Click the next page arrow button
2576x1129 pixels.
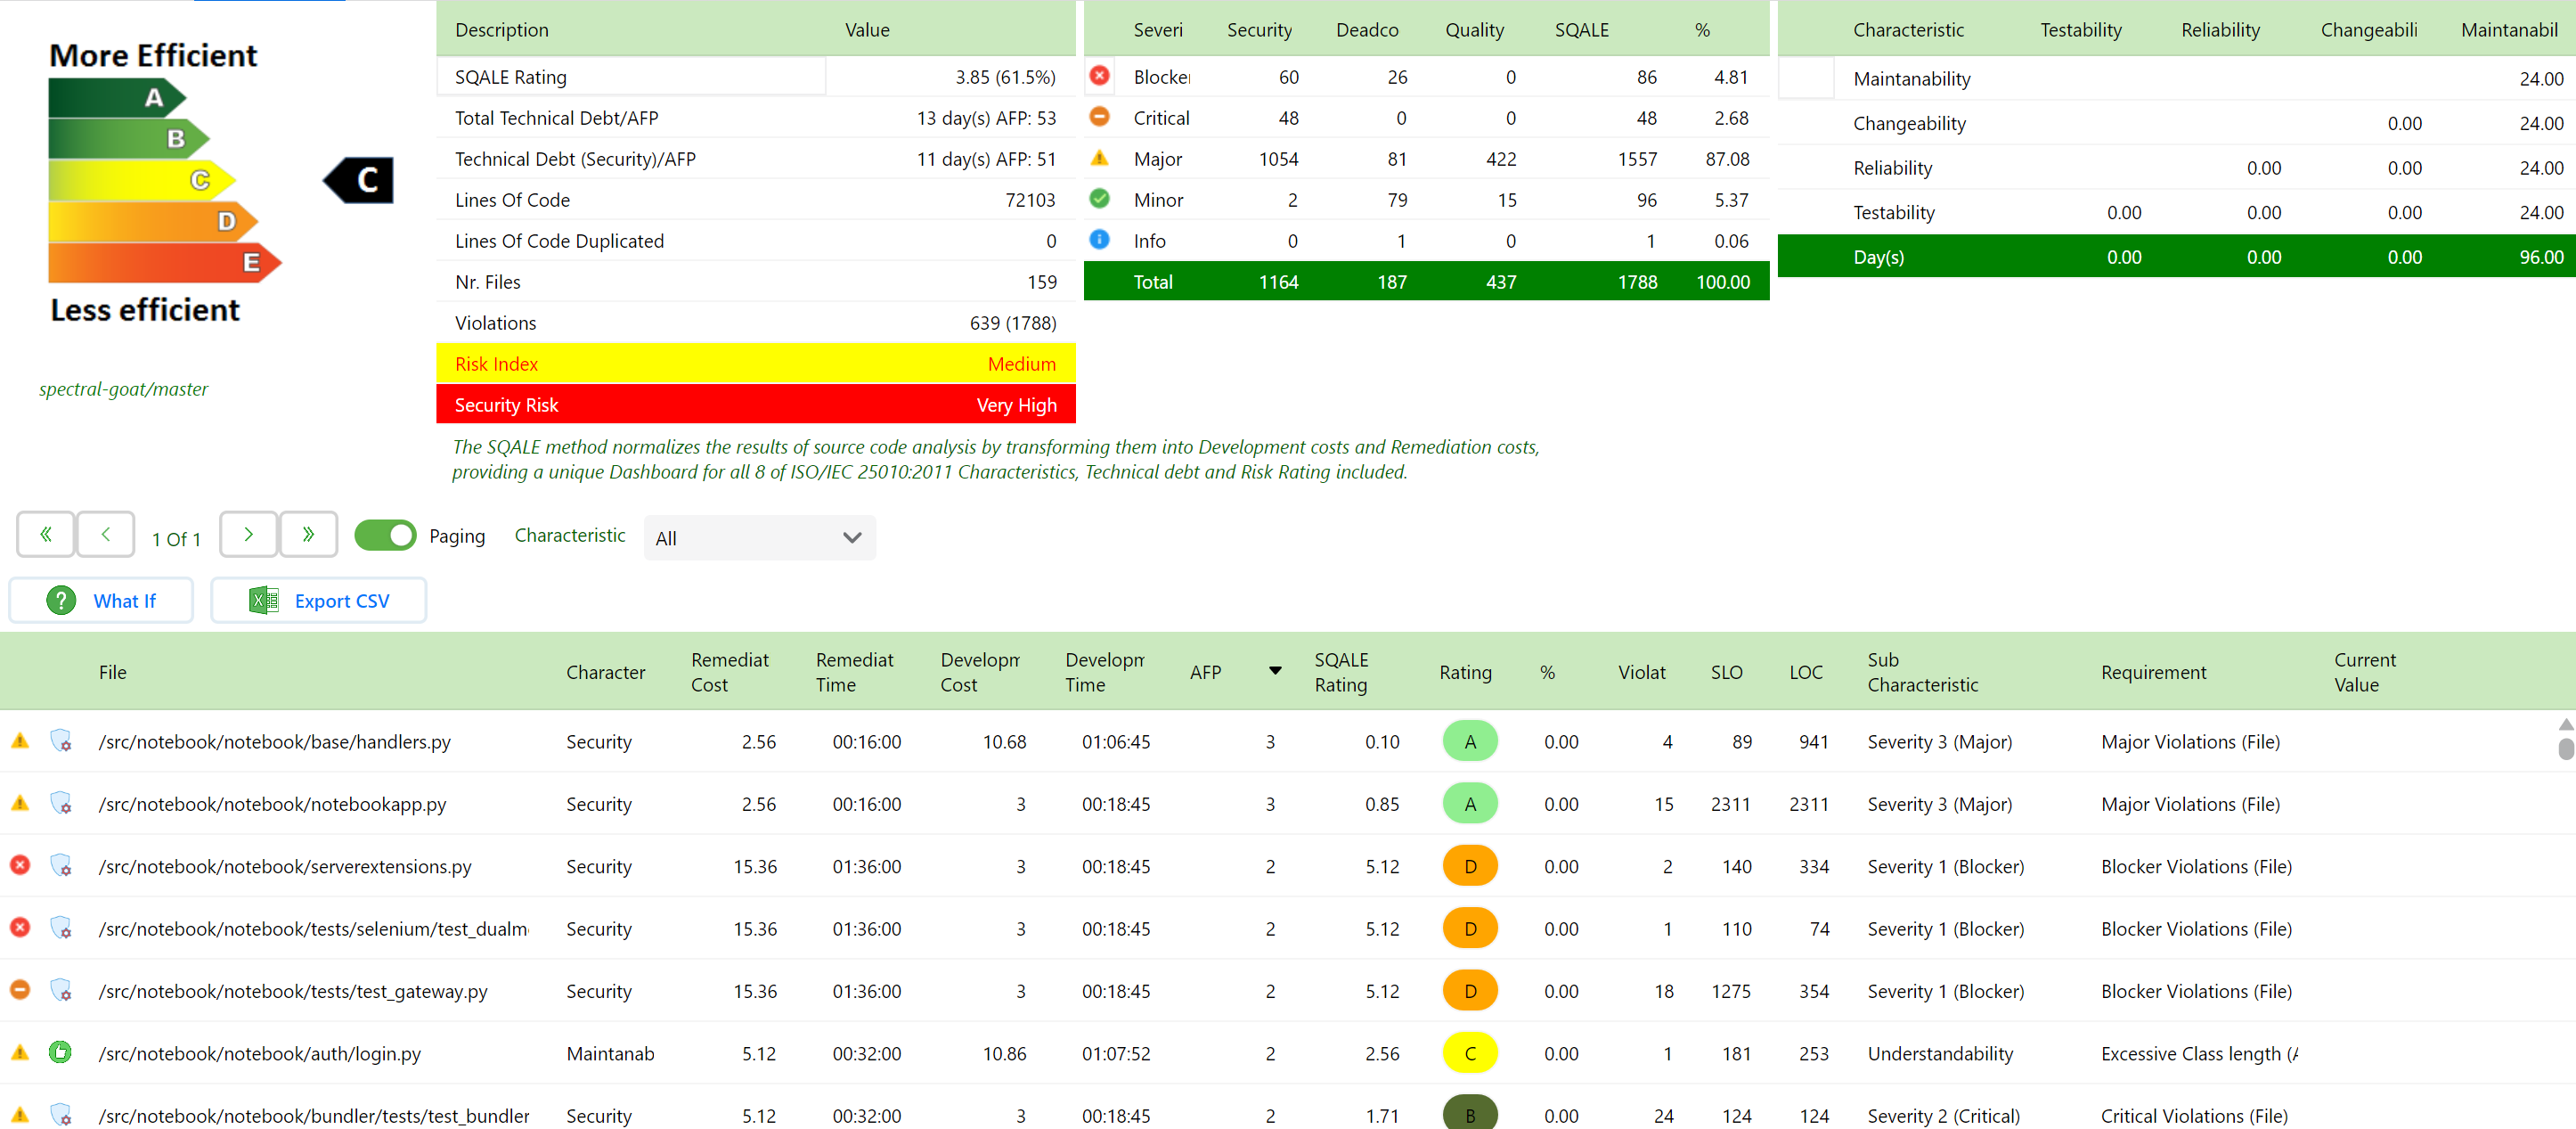(x=248, y=535)
